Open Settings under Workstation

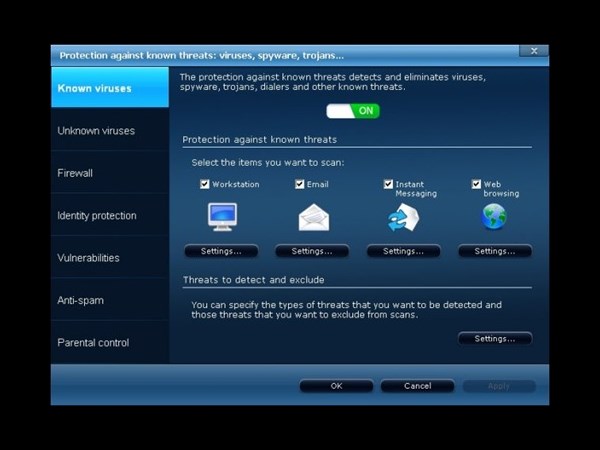tap(221, 251)
